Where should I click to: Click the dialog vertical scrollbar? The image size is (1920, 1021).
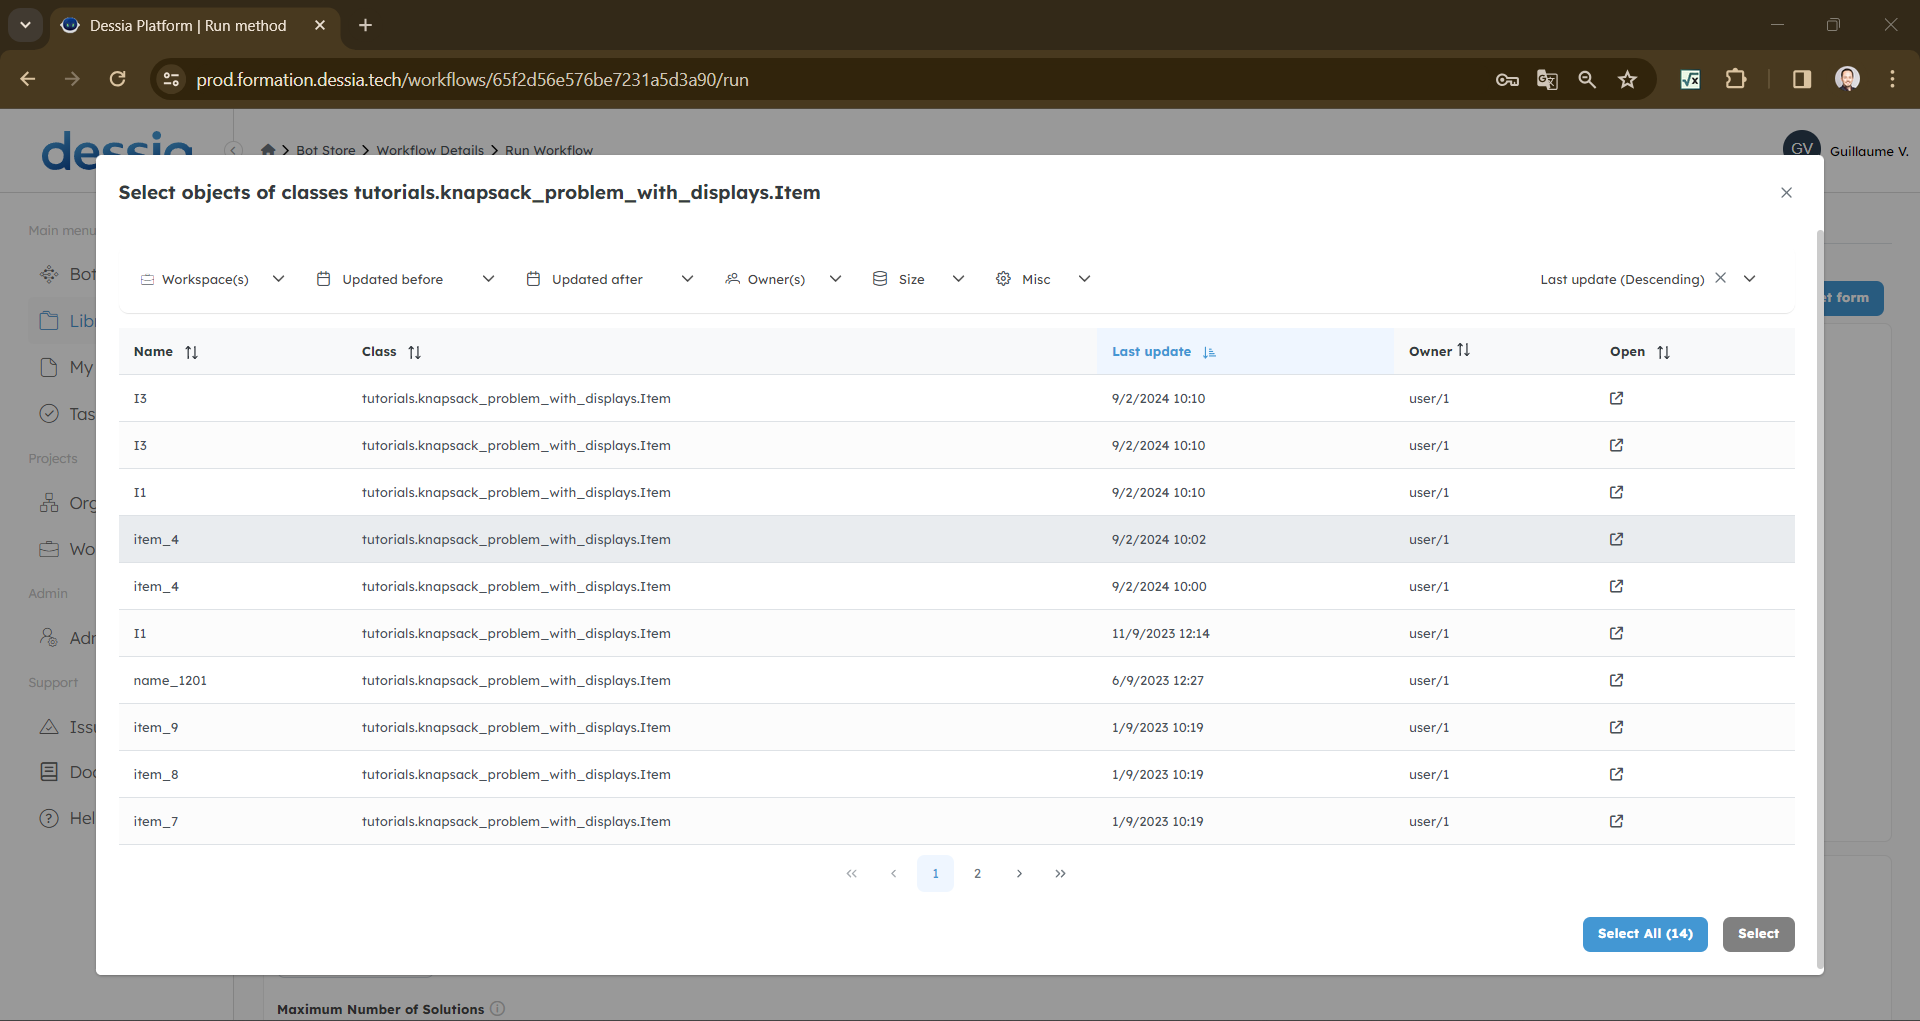pos(1819,600)
